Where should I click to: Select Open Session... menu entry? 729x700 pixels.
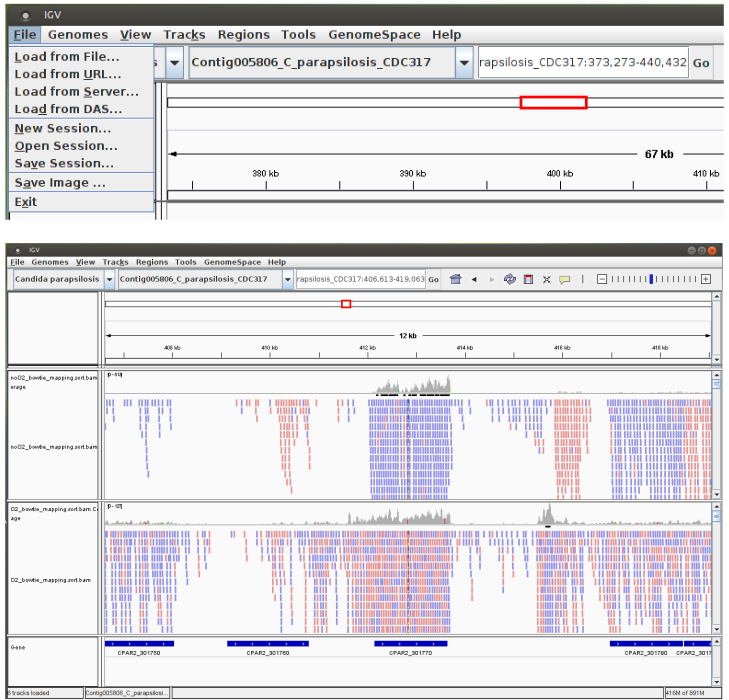(65, 146)
